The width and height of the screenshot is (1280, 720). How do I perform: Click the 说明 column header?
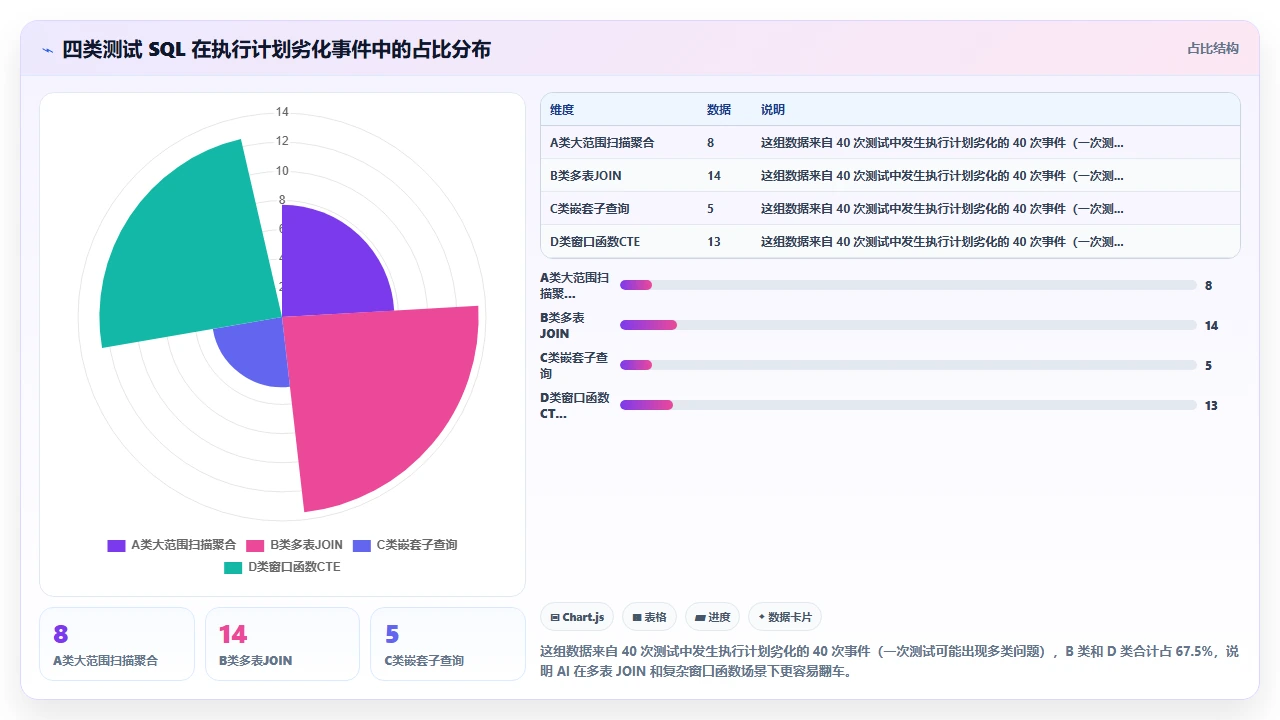coord(773,109)
